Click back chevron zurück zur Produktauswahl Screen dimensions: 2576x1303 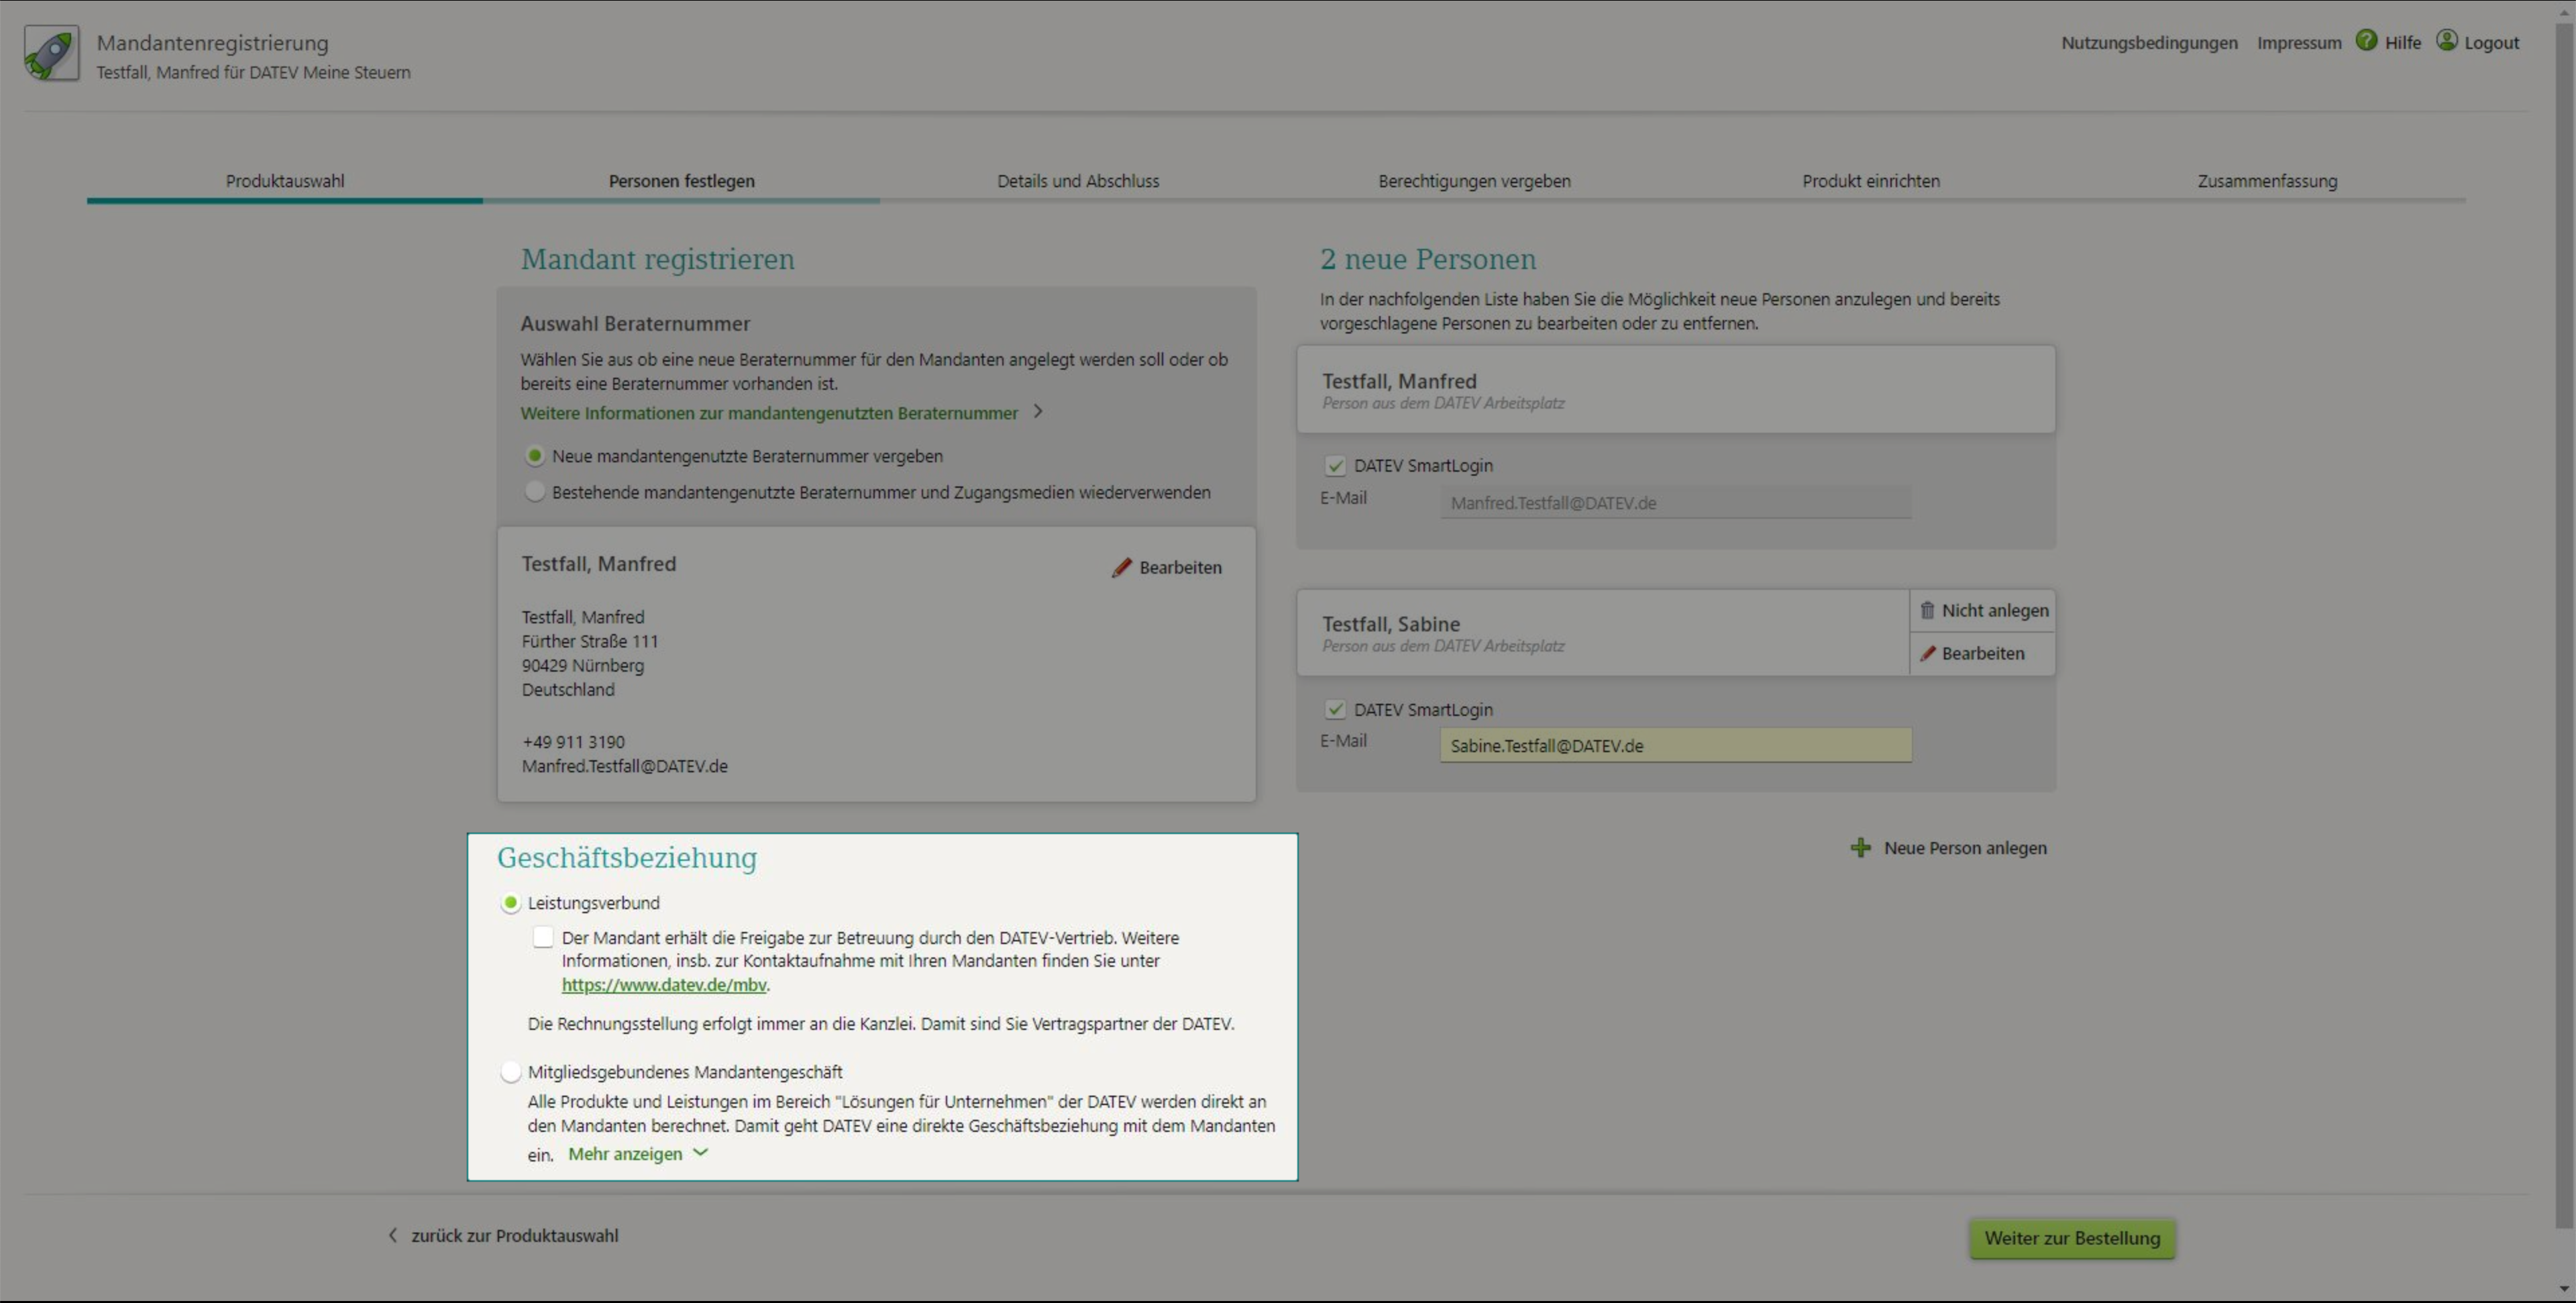393,1235
